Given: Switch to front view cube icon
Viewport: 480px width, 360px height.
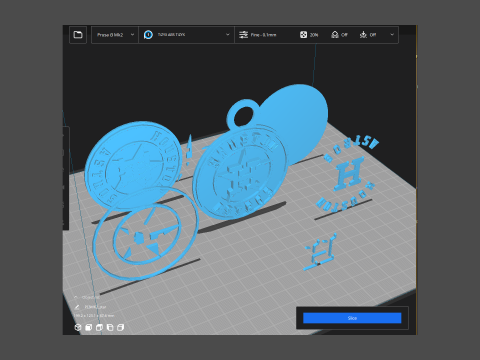Looking at the screenshot, I should (88, 327).
